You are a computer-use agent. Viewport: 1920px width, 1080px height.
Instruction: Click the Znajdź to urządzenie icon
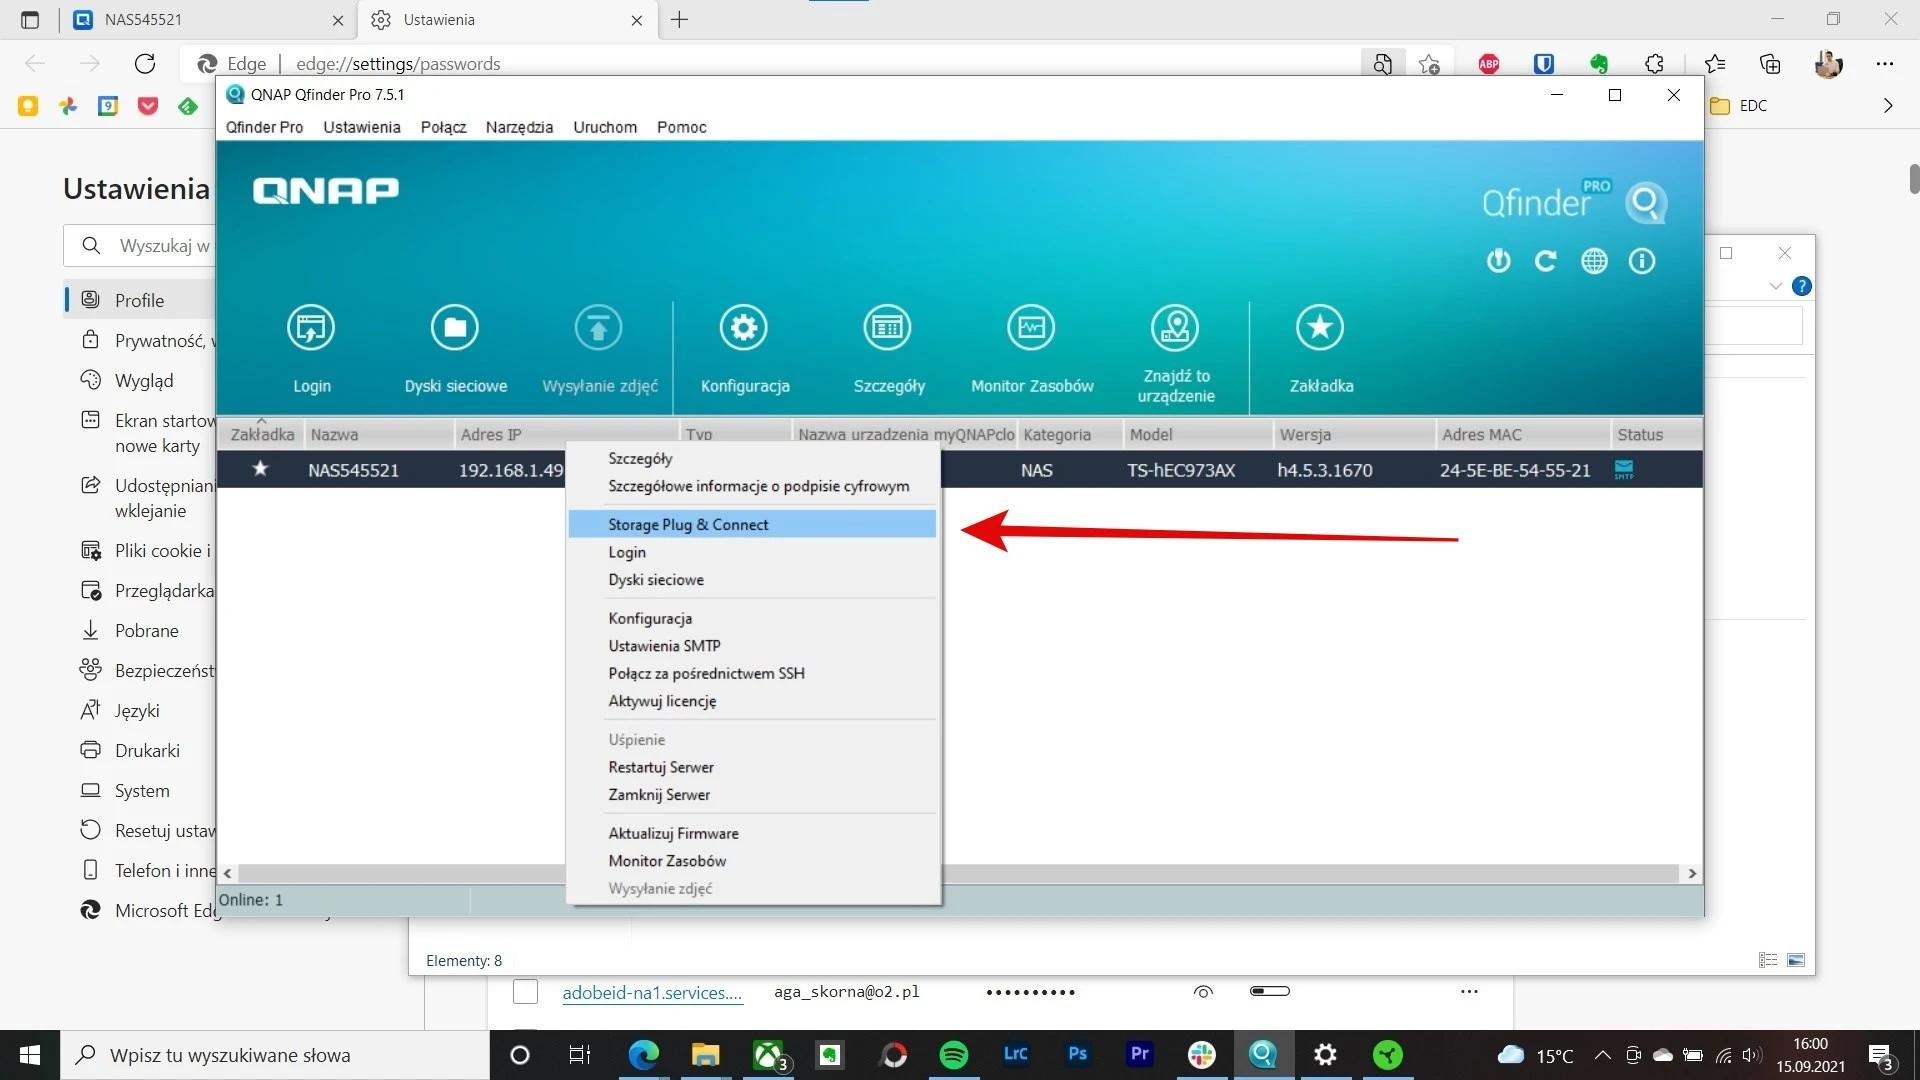(x=1176, y=328)
